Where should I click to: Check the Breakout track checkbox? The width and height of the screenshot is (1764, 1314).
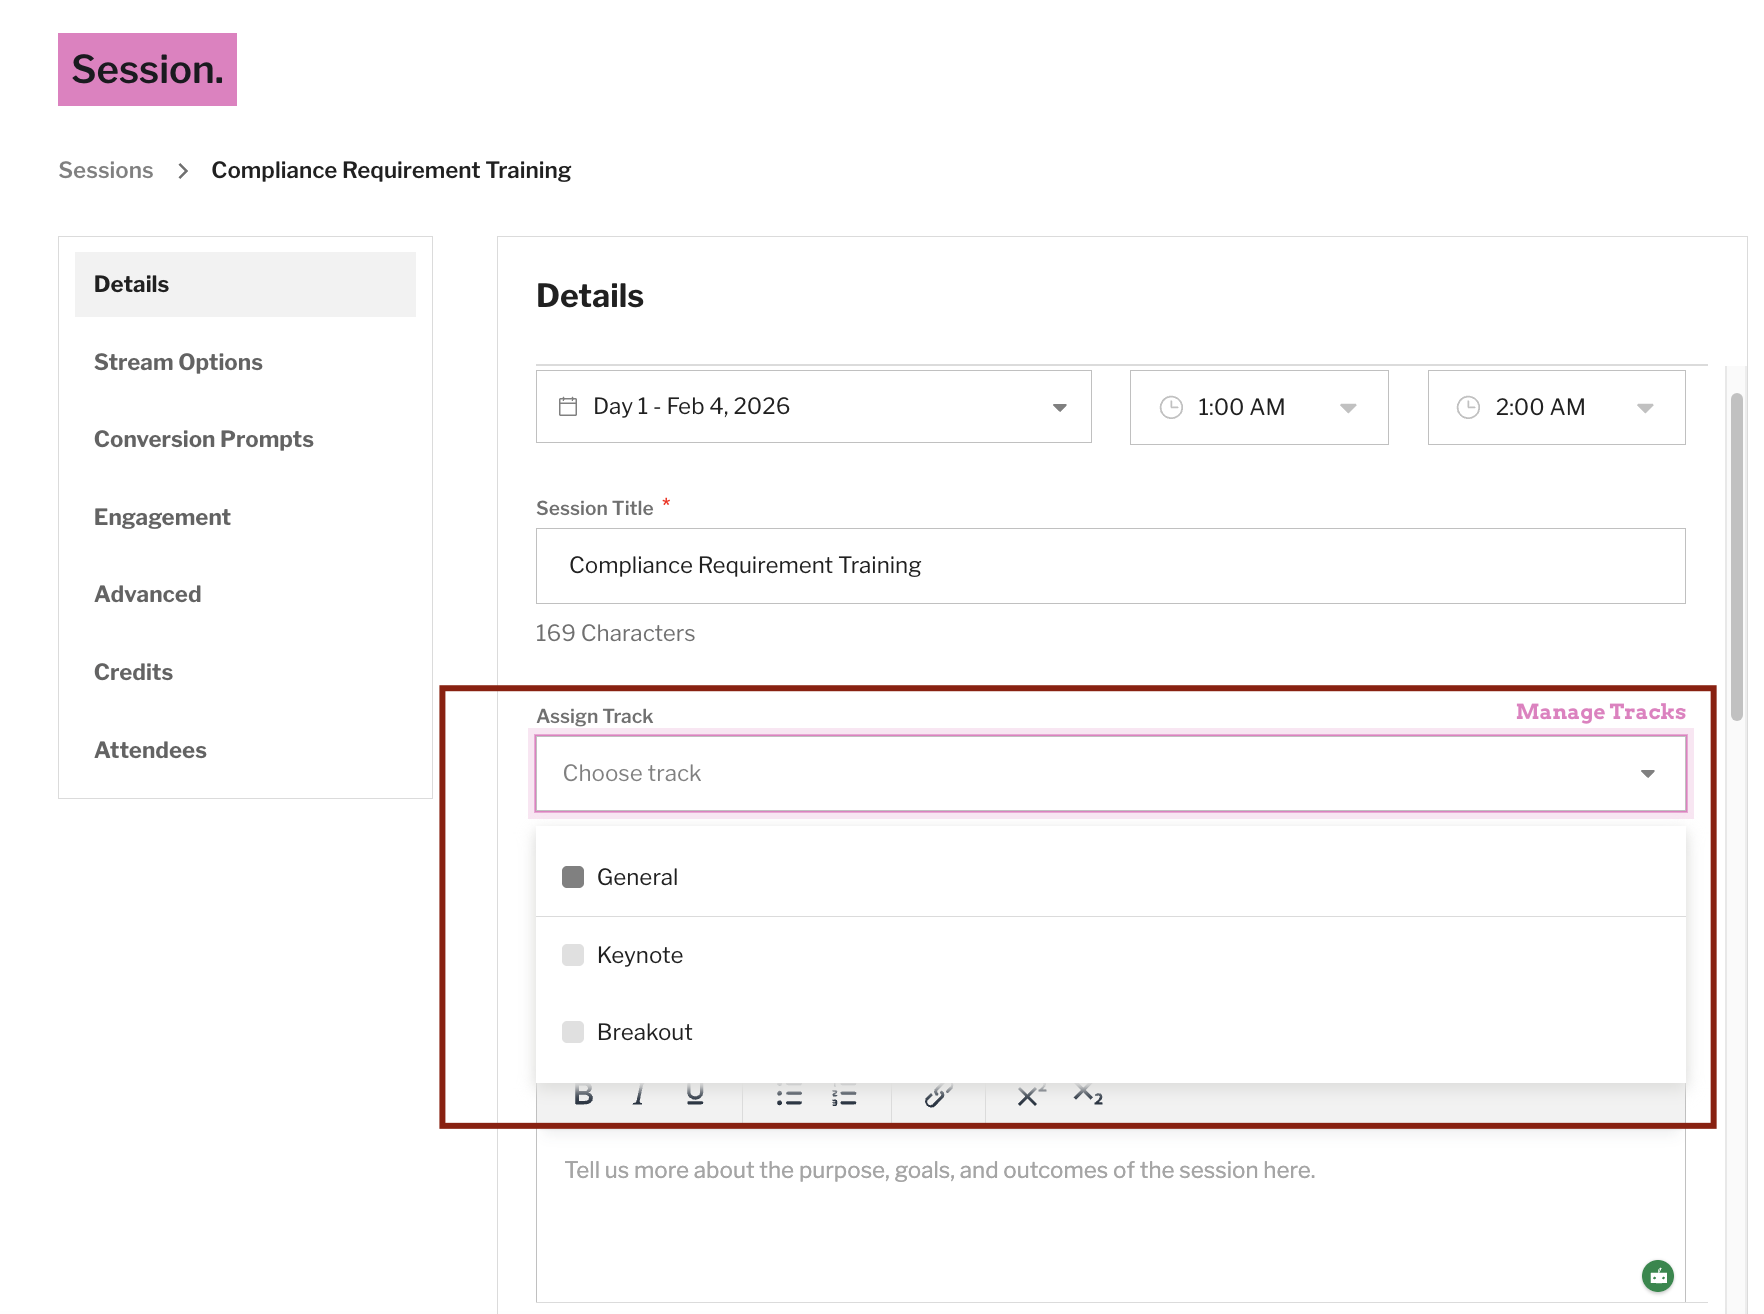(573, 1032)
